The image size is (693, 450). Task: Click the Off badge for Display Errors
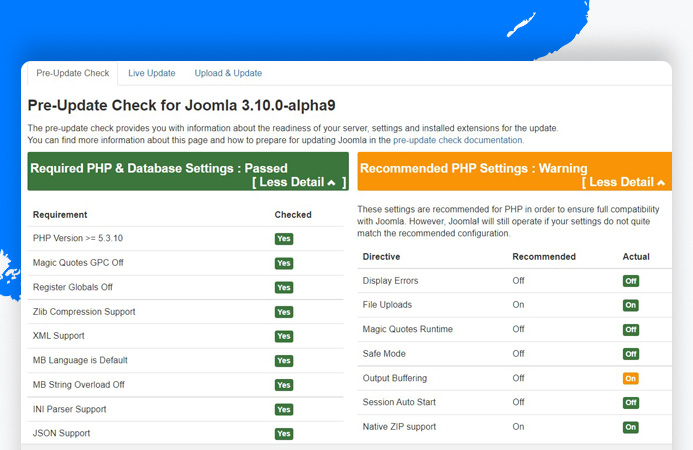[631, 281]
